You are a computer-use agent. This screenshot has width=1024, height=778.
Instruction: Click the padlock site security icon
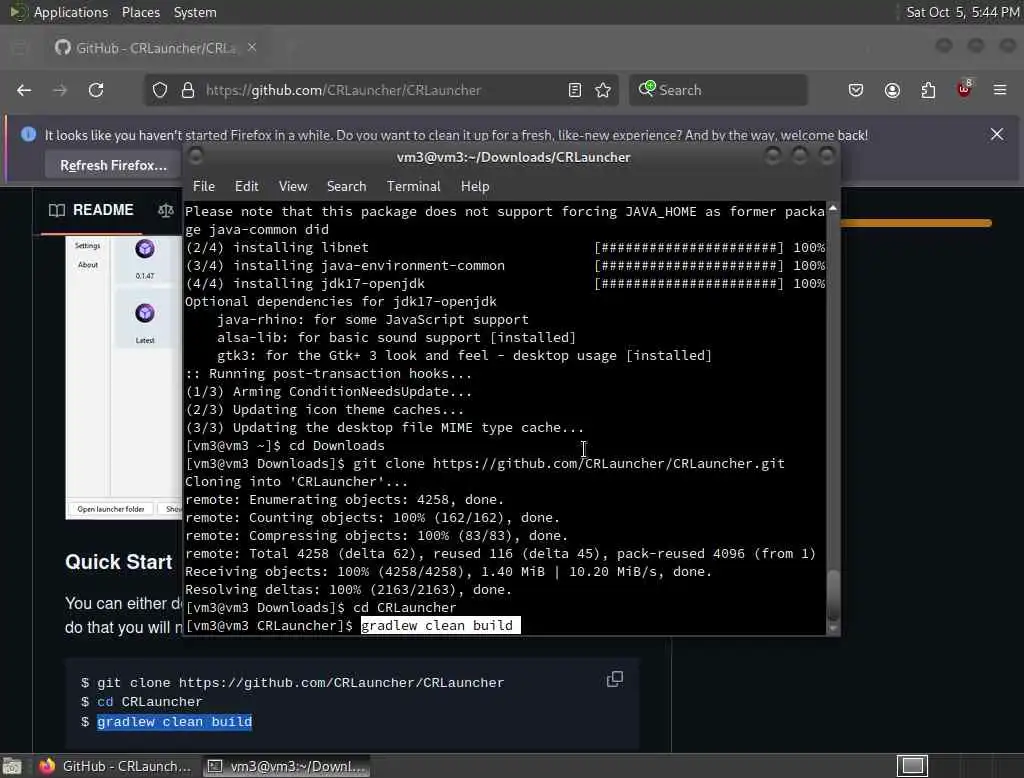pos(188,90)
